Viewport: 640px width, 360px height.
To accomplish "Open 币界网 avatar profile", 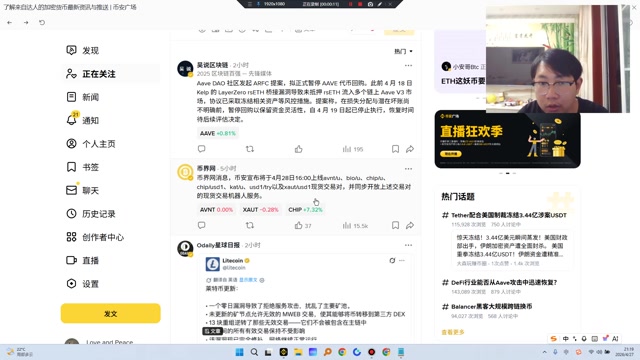I will pos(185,172).
